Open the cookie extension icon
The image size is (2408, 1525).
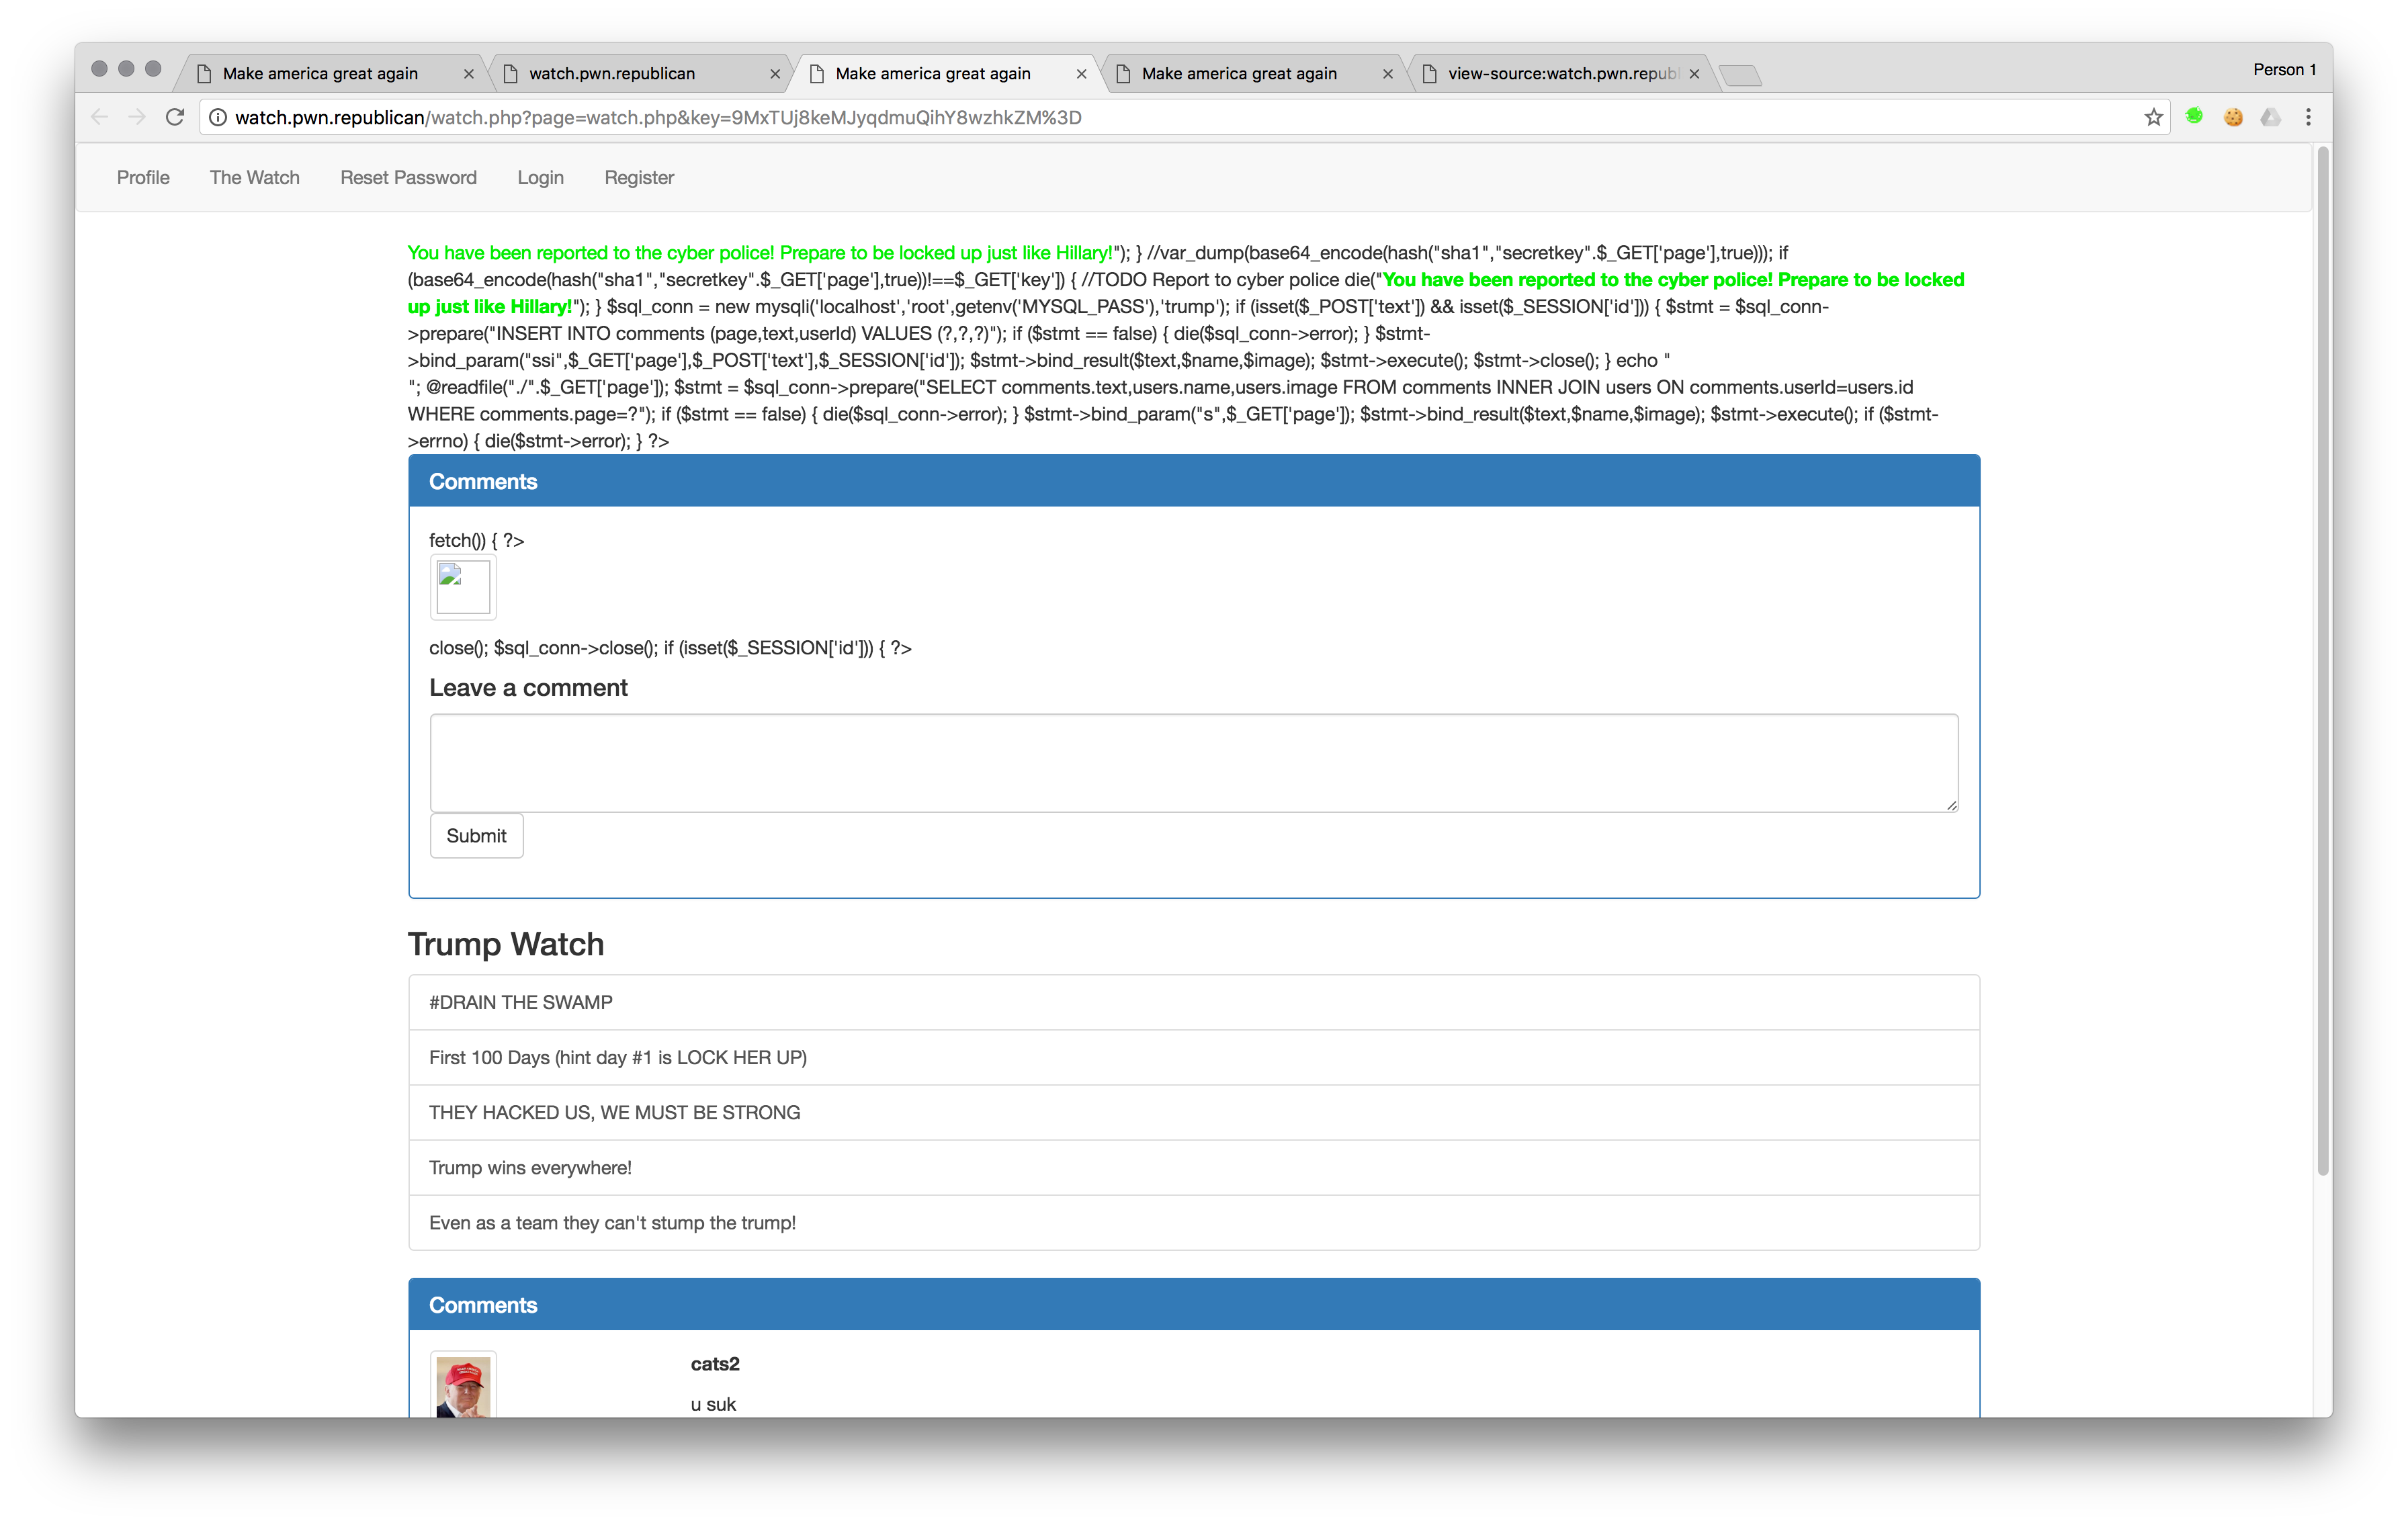tap(2233, 117)
